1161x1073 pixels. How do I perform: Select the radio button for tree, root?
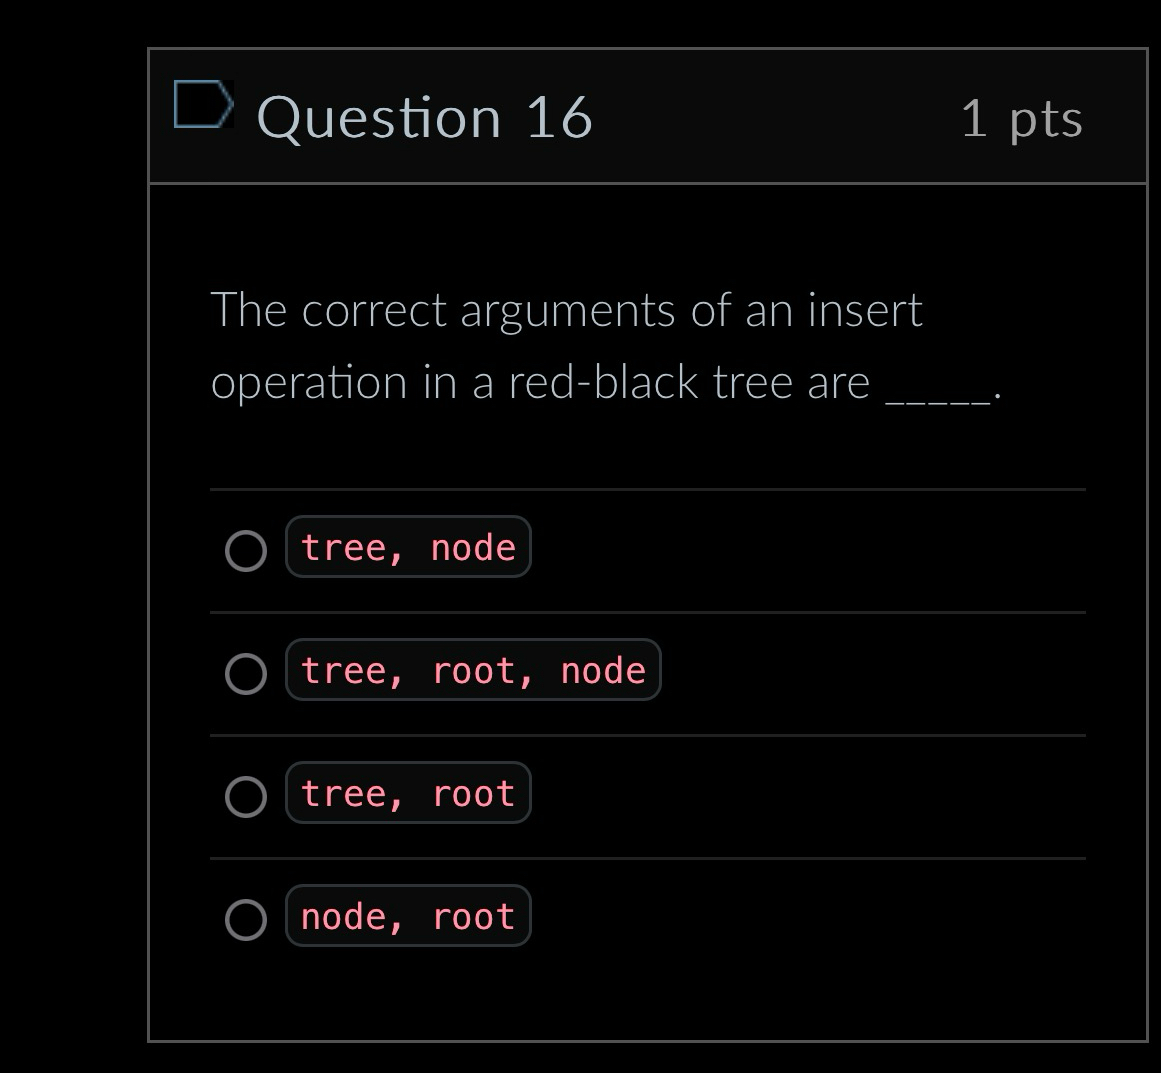(x=246, y=797)
